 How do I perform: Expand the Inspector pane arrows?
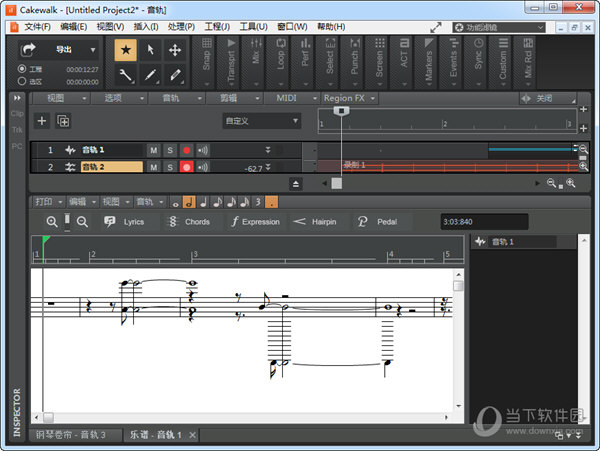tap(17, 98)
